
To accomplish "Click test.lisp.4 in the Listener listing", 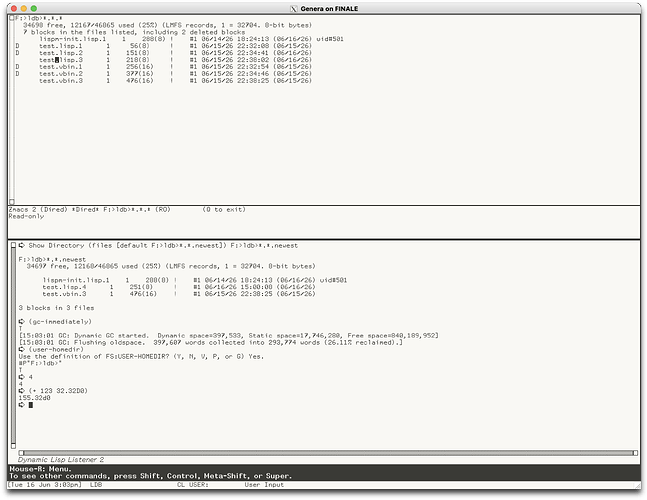I will tap(64, 287).
